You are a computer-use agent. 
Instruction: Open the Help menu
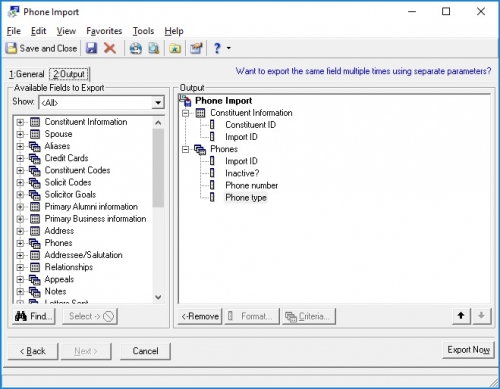pos(174,31)
